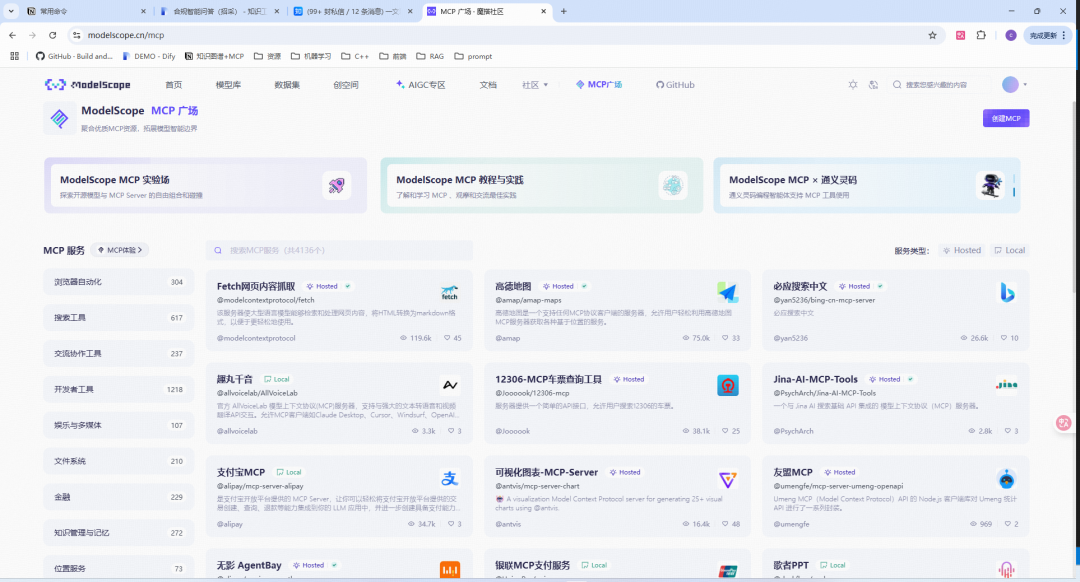1080x582 pixels.
Task: Click the heart icon on 高德地图 card
Action: tap(725, 338)
